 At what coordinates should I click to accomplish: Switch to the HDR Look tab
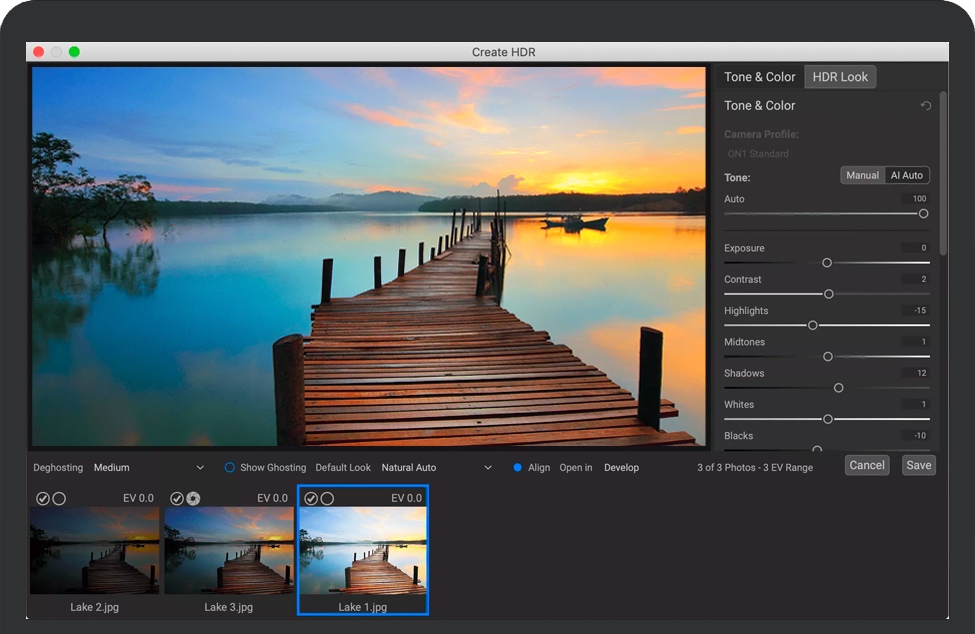click(x=840, y=77)
